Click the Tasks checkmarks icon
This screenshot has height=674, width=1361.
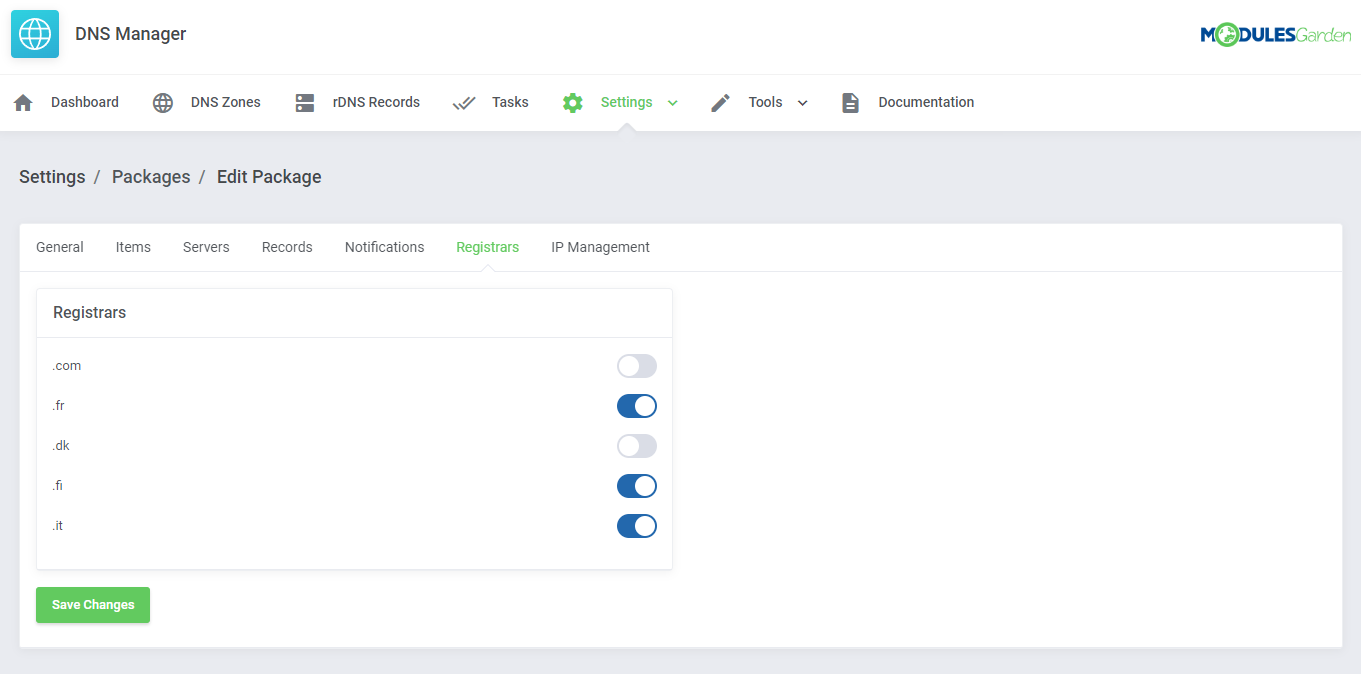click(x=463, y=102)
